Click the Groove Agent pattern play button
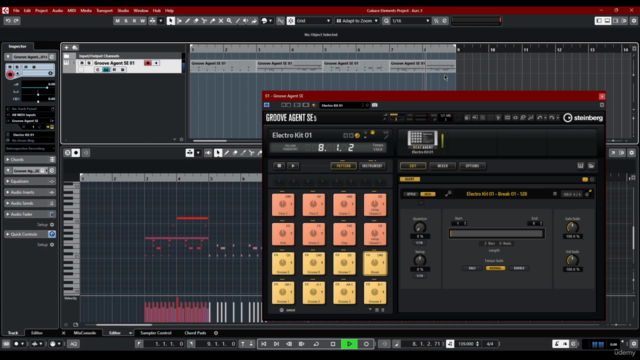The image size is (640, 360). pyautogui.click(x=293, y=166)
